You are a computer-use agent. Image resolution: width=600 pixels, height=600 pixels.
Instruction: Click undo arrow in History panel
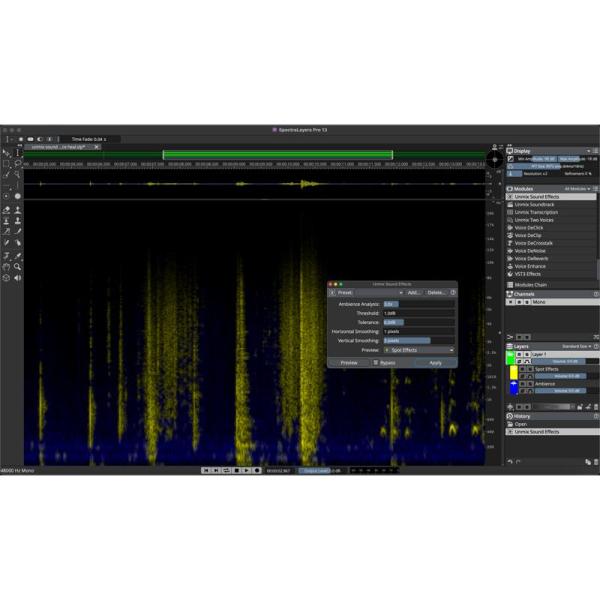click(510, 462)
